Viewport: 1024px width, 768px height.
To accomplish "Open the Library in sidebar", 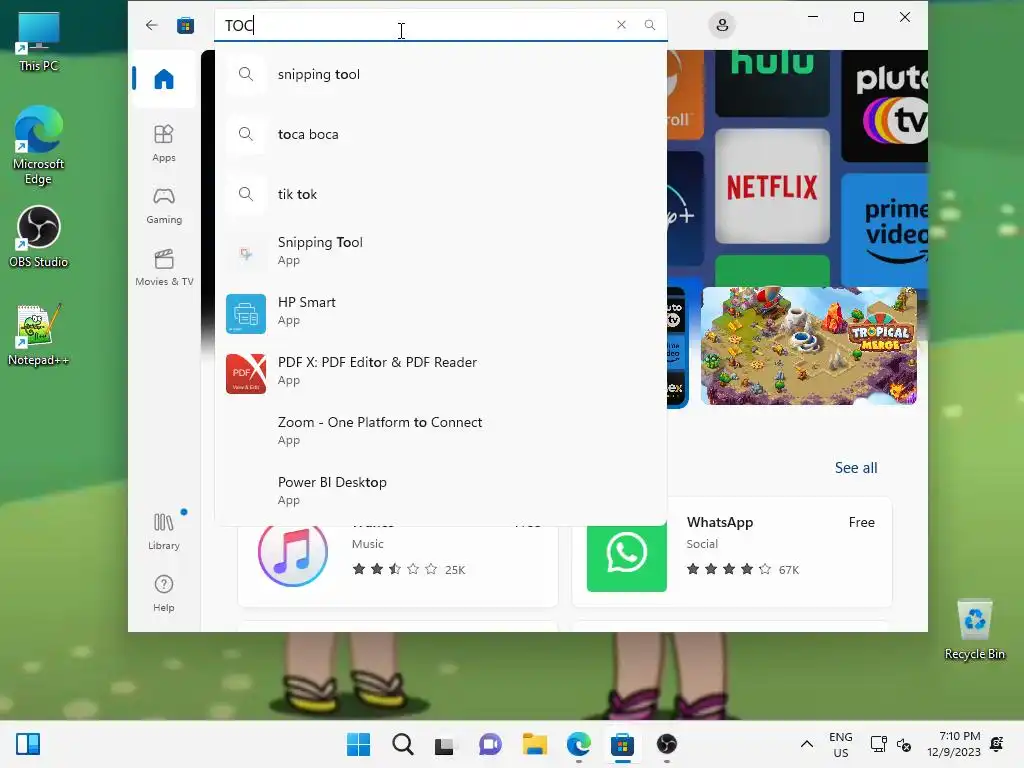I will tap(164, 531).
